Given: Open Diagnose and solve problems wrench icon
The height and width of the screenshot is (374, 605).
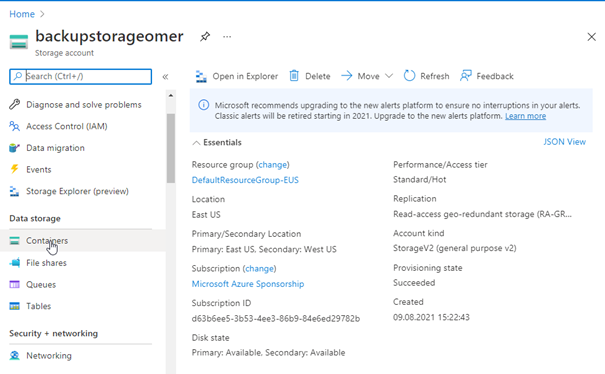Looking at the screenshot, I should [14, 105].
